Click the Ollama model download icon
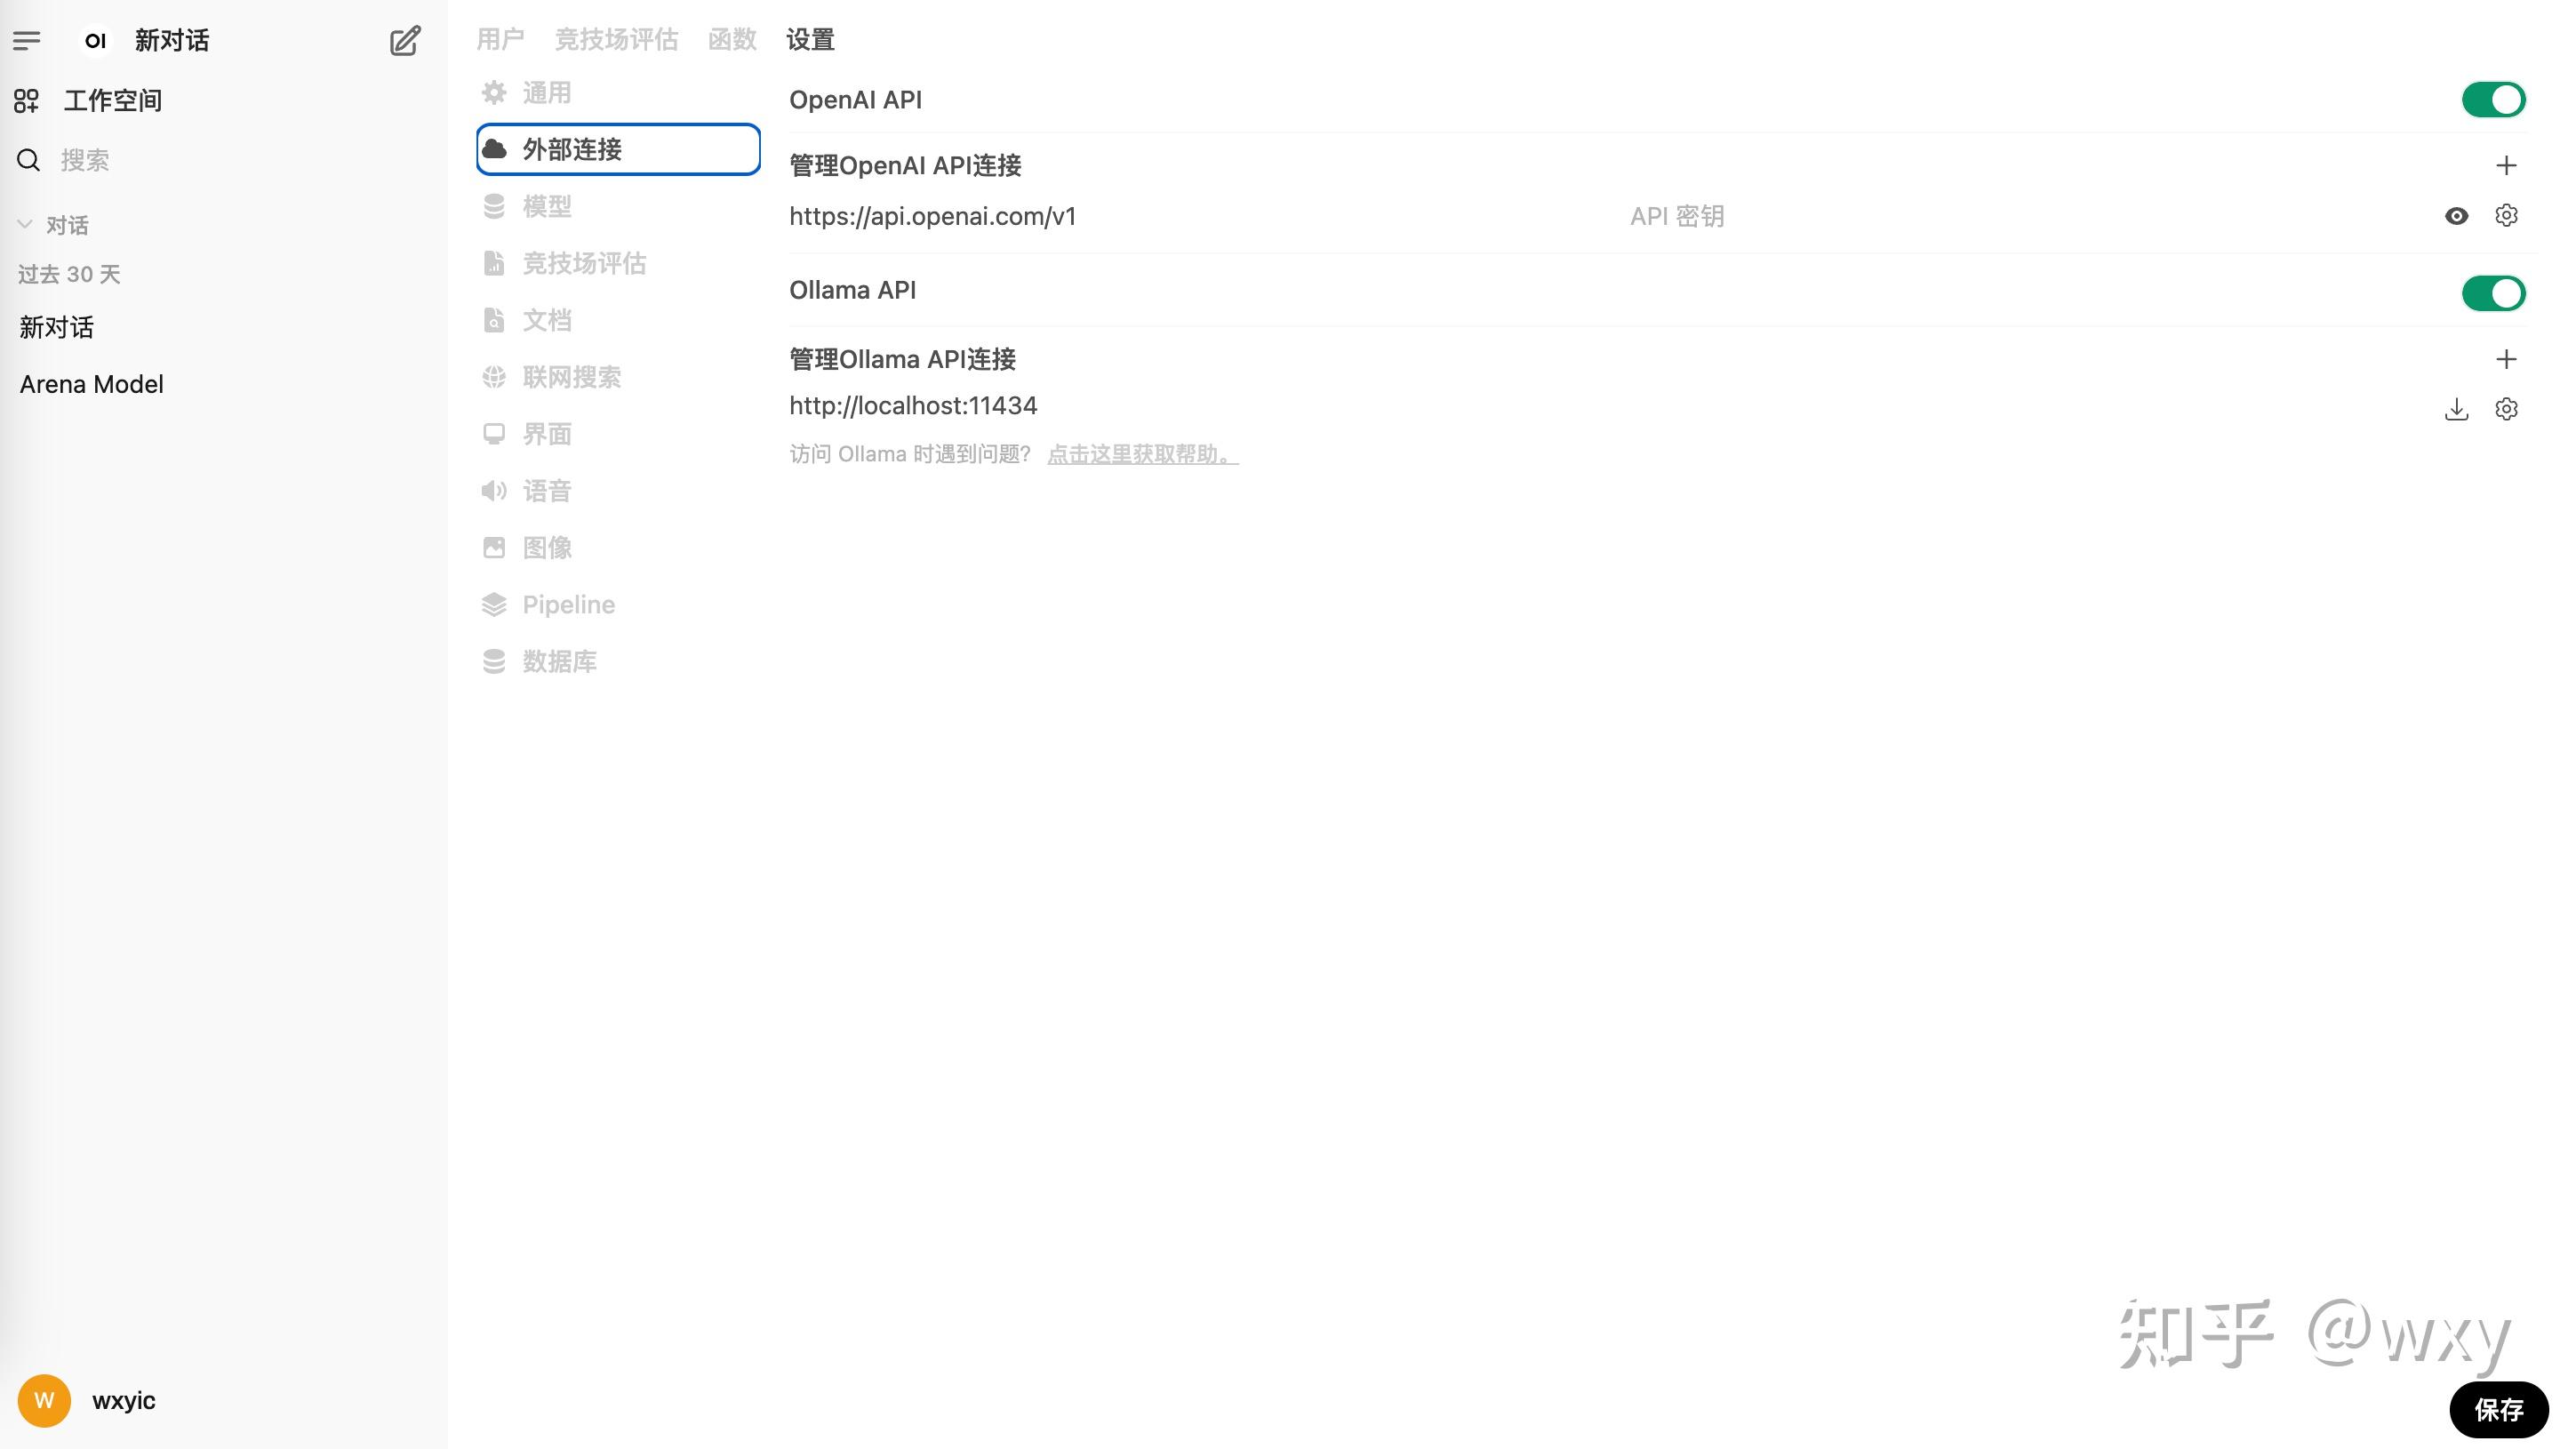The image size is (2576, 1449). [x=2456, y=409]
